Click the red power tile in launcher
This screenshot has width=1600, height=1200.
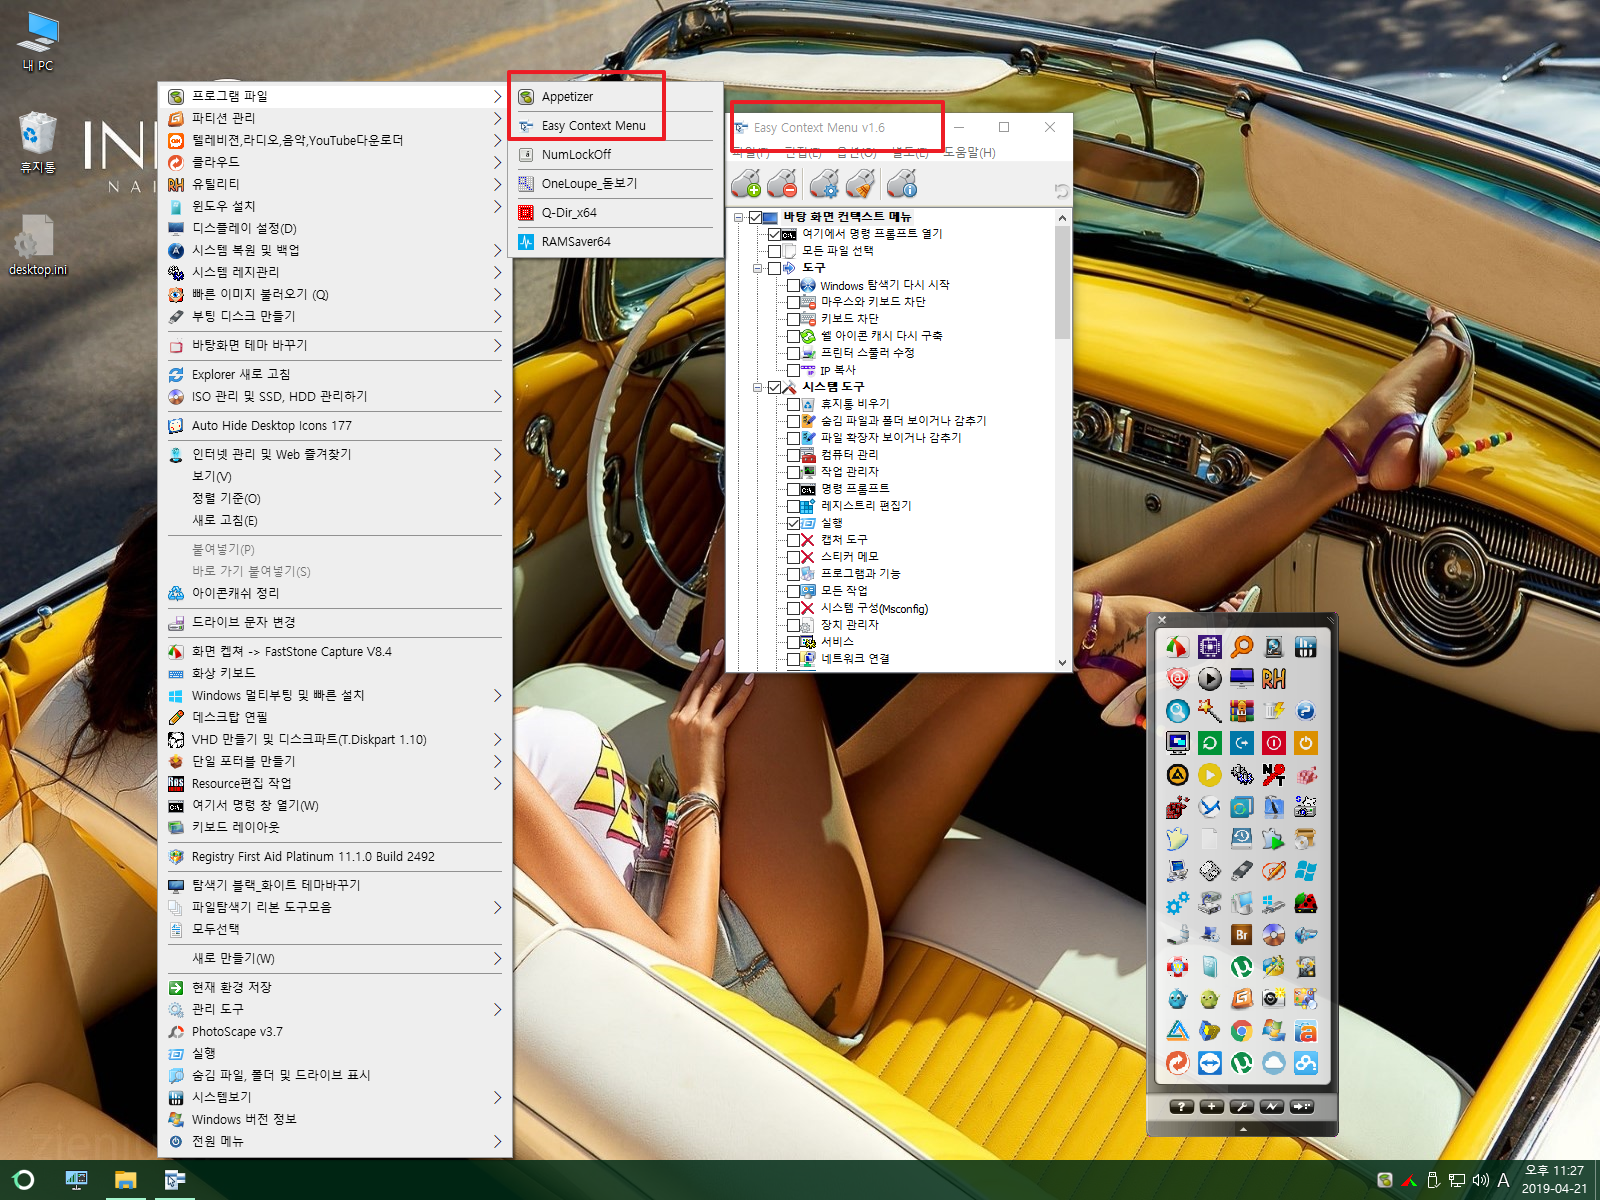pyautogui.click(x=1274, y=743)
